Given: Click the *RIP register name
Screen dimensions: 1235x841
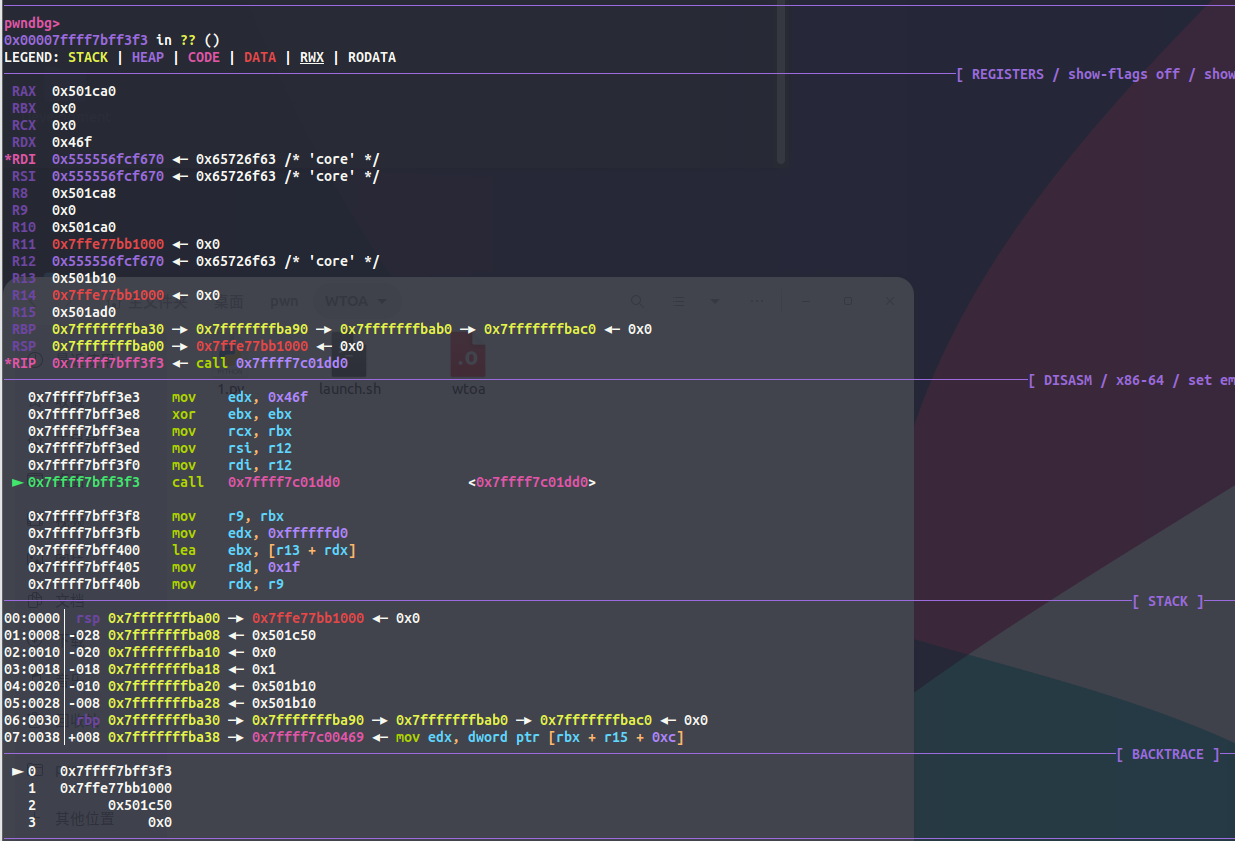Looking at the screenshot, I should (20, 363).
